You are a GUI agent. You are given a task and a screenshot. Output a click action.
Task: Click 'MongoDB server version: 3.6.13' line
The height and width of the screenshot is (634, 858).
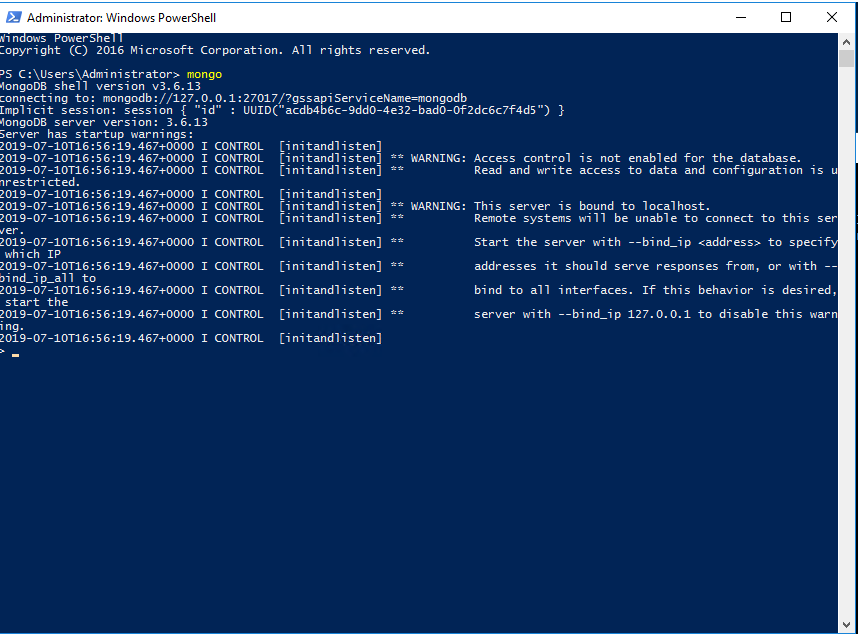[x=104, y=123]
